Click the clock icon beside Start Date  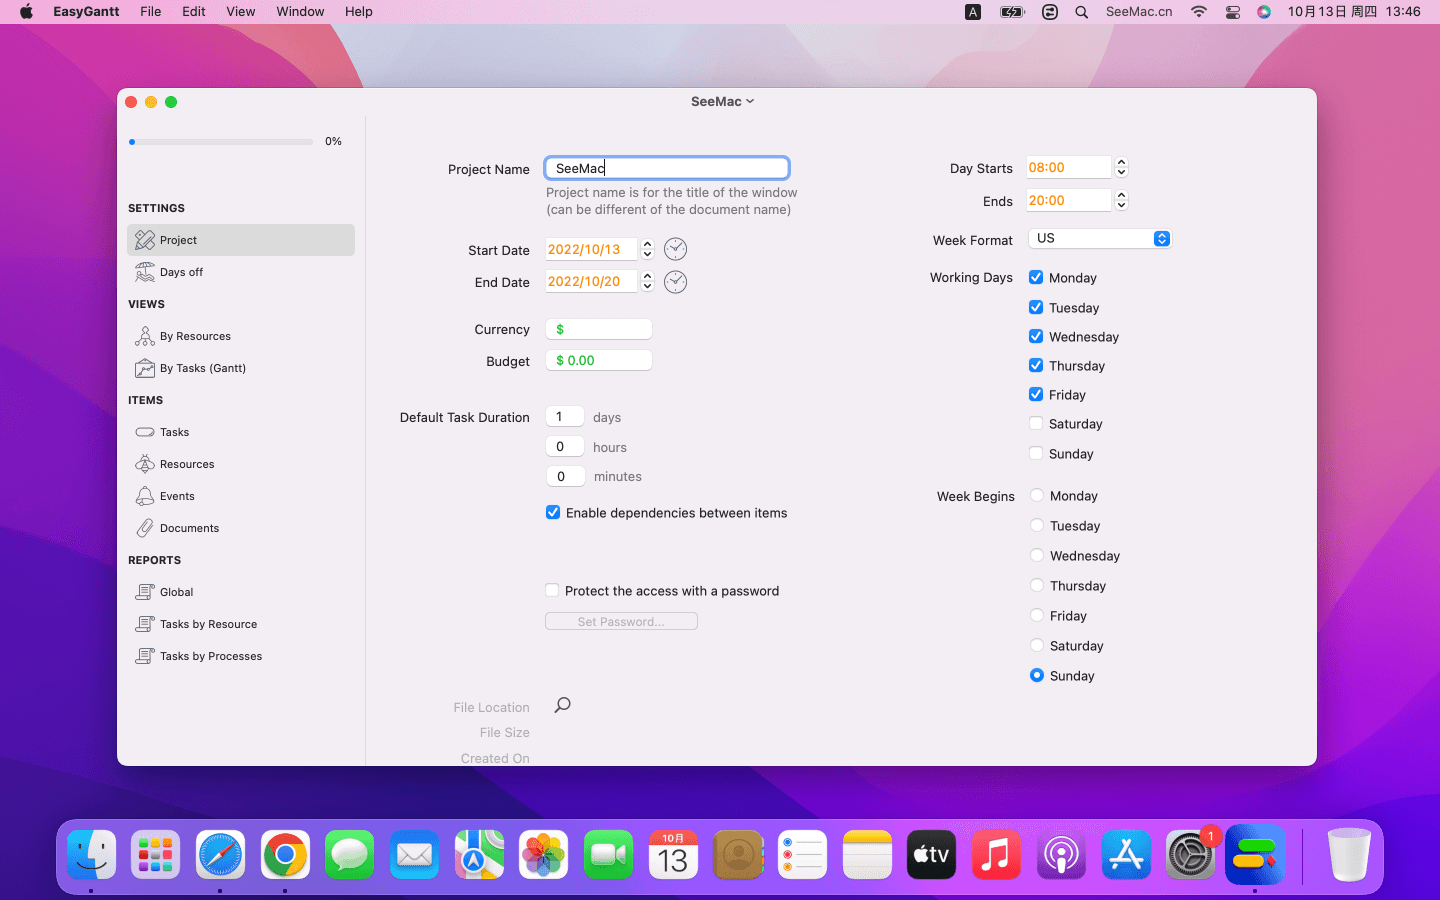point(676,249)
